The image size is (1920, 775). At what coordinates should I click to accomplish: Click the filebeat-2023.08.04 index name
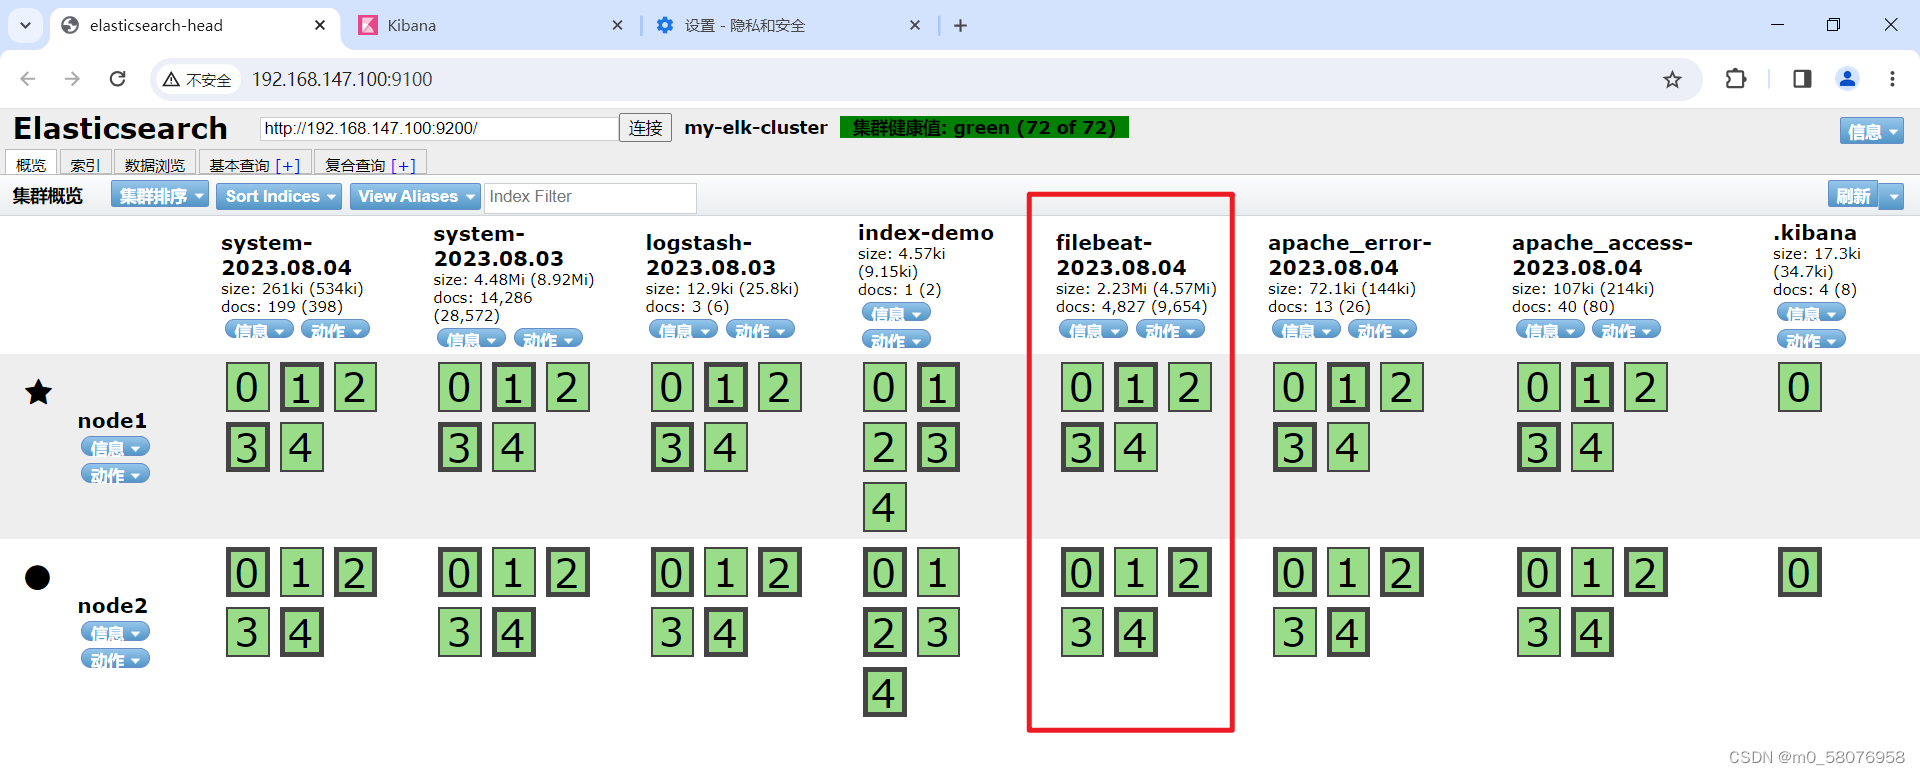[x=1121, y=255]
